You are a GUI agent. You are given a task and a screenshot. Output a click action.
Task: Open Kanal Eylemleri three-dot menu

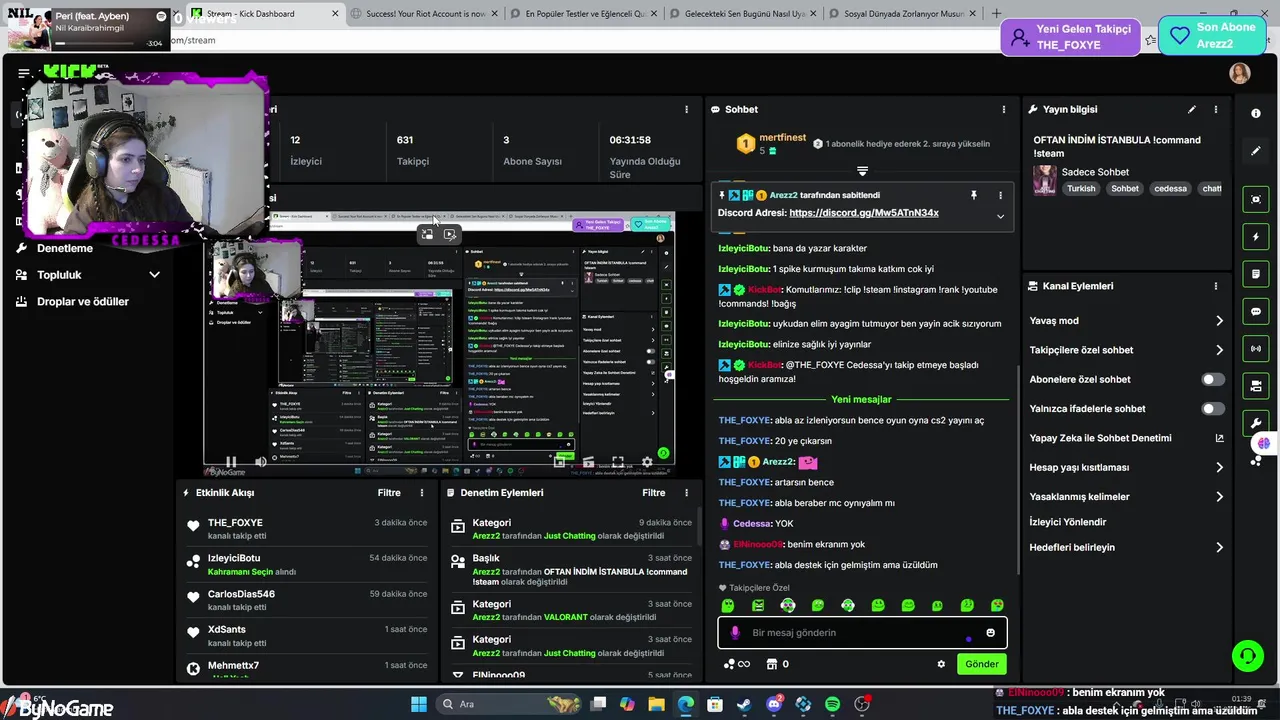click(1216, 286)
